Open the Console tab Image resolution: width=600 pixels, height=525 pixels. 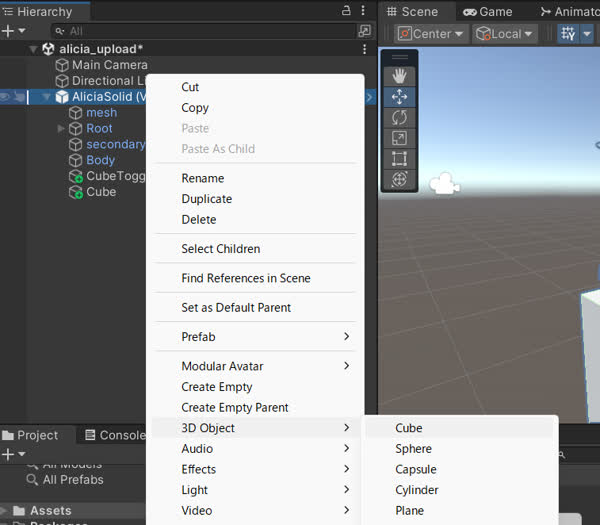point(115,436)
